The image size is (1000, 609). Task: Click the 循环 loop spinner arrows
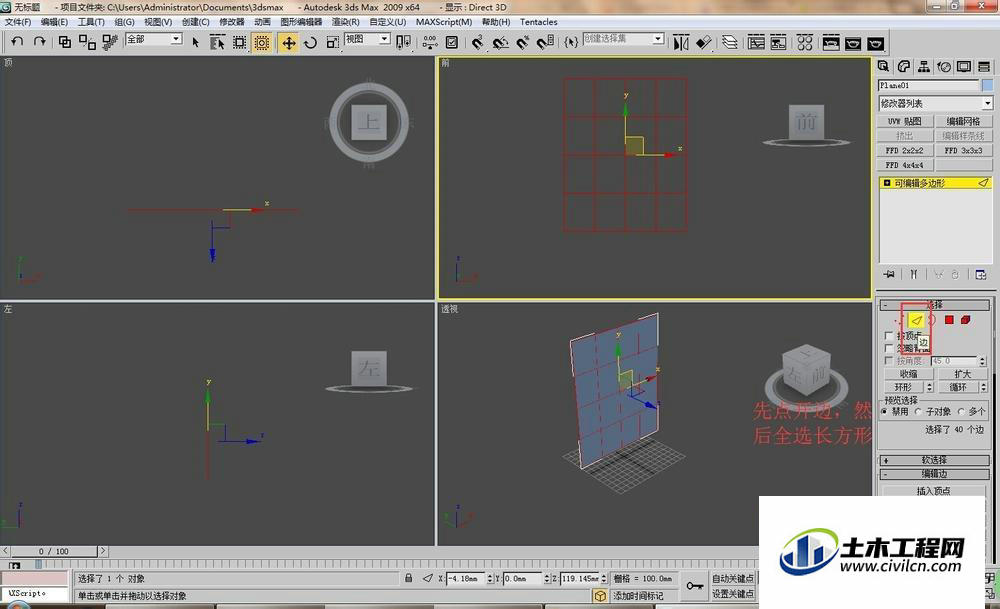click(983, 387)
